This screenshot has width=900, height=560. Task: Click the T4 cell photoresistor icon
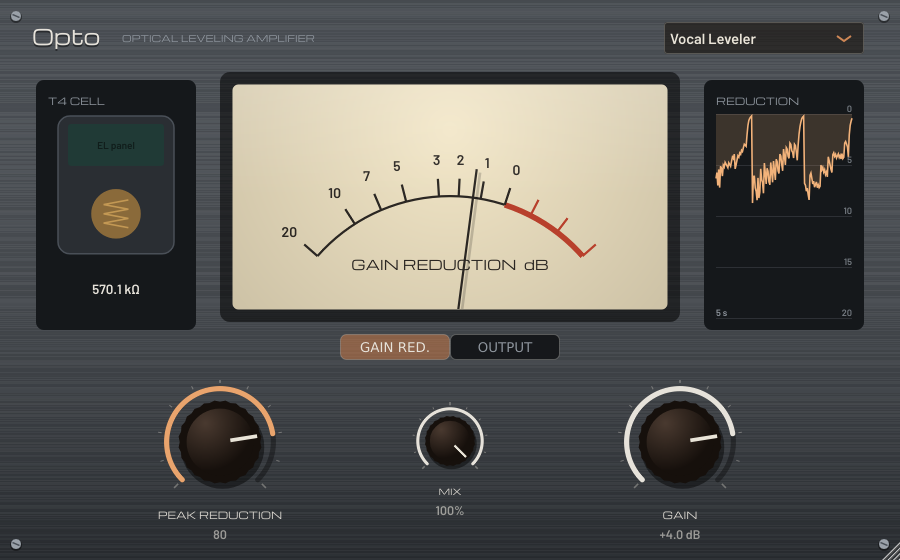point(116,213)
